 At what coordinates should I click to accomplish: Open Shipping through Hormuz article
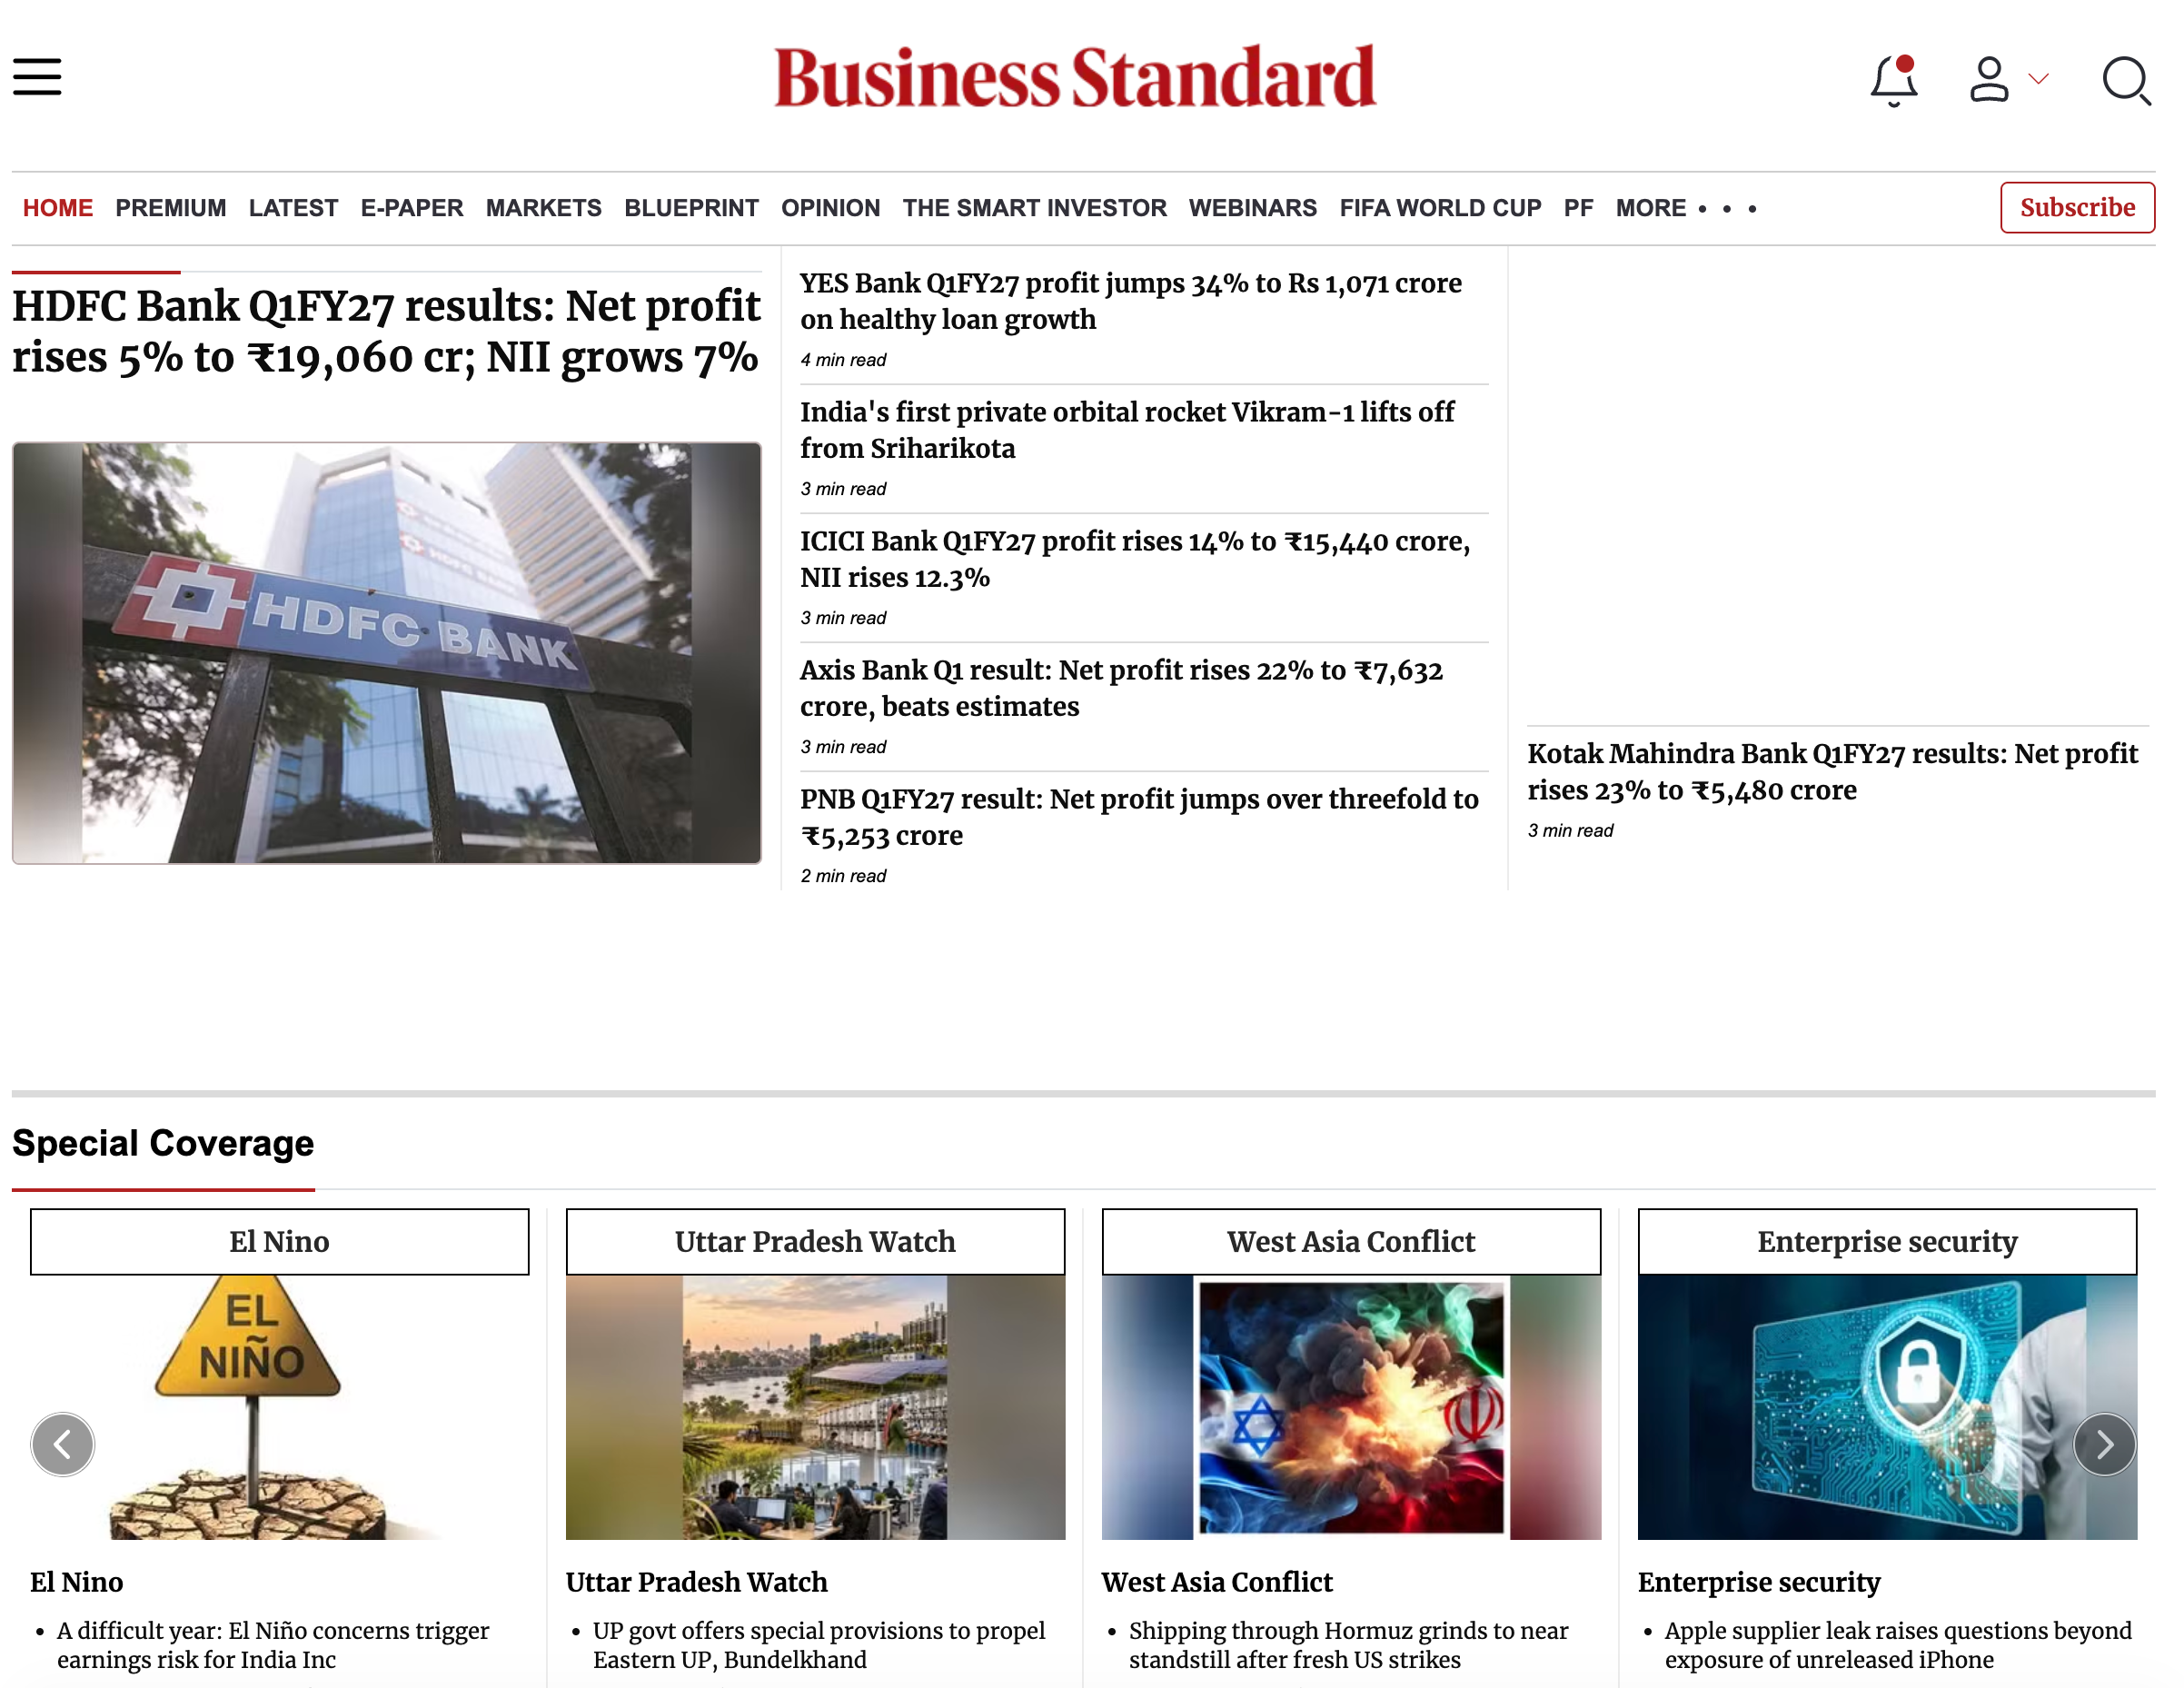click(1348, 1645)
